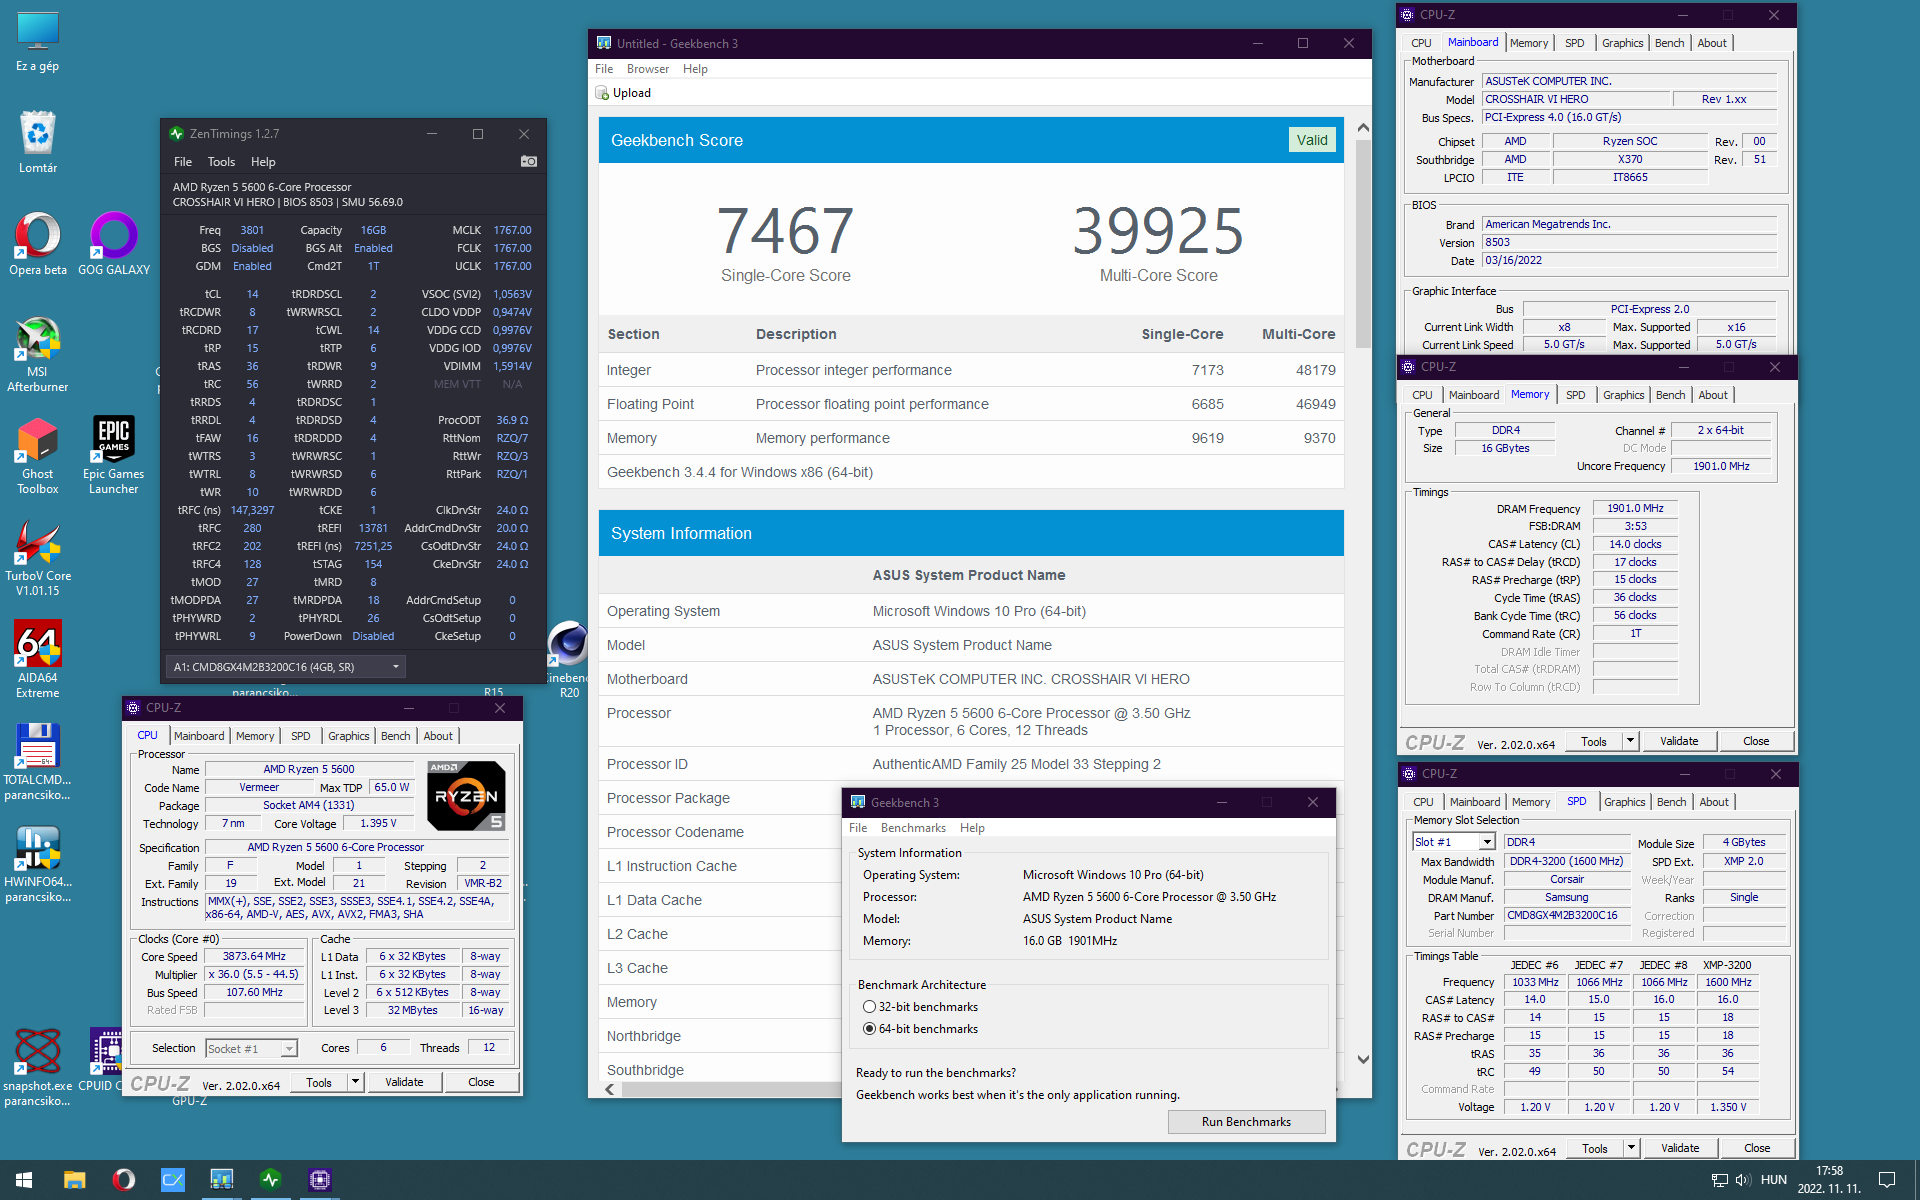
Task: Open the Lomtár recycle bin icon
Action: click(37, 142)
